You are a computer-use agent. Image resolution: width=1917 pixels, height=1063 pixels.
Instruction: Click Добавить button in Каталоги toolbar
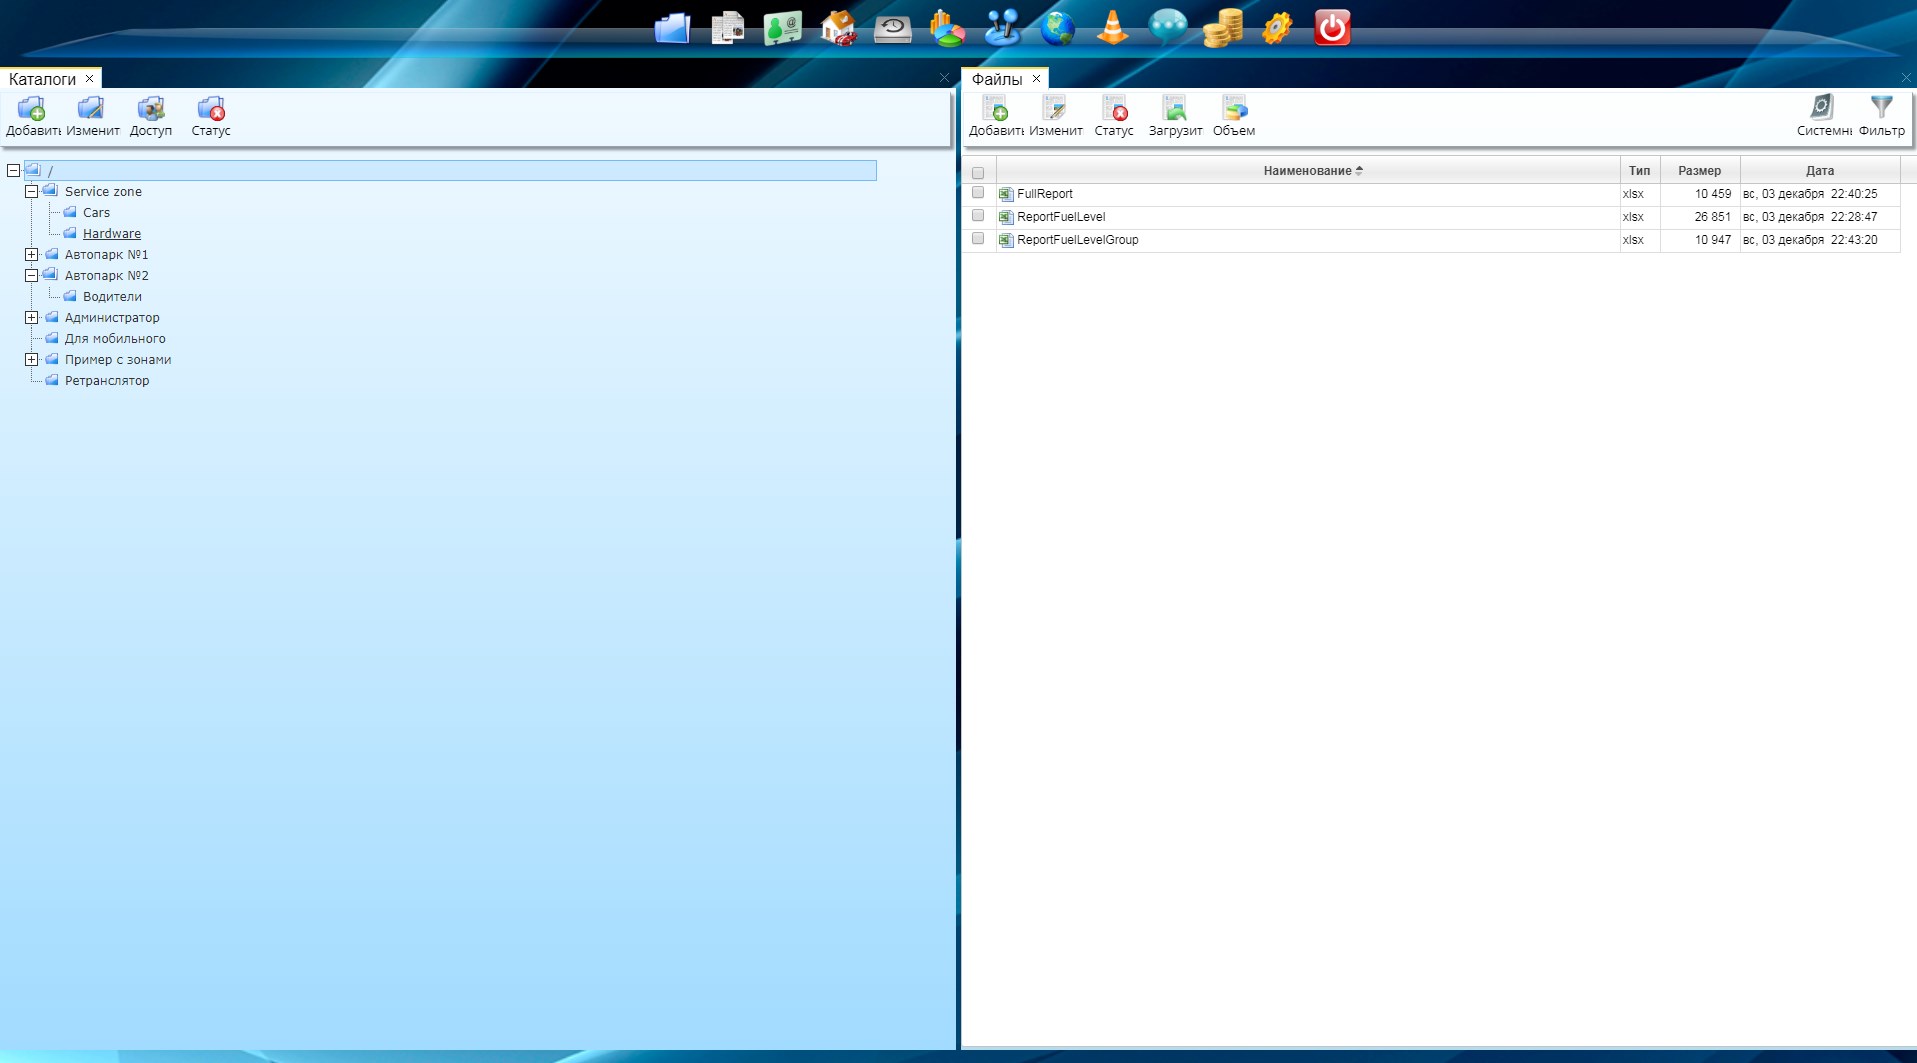(33, 116)
